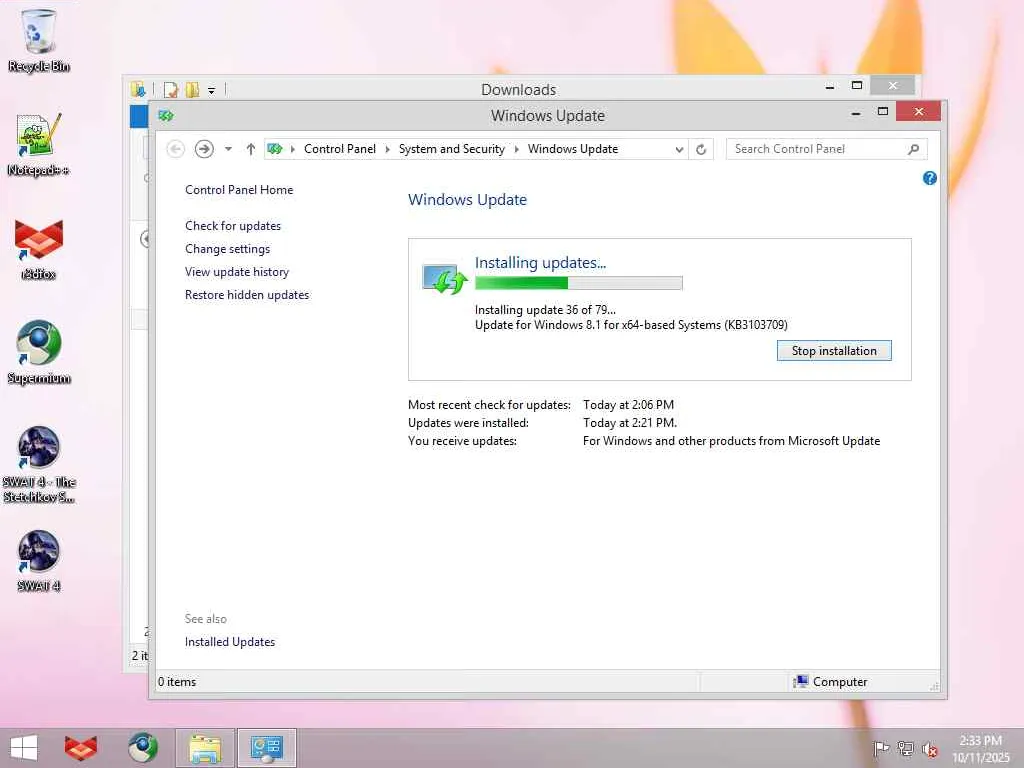Expand the address bar history dropdown
The image size is (1024, 768).
pyautogui.click(x=679, y=150)
